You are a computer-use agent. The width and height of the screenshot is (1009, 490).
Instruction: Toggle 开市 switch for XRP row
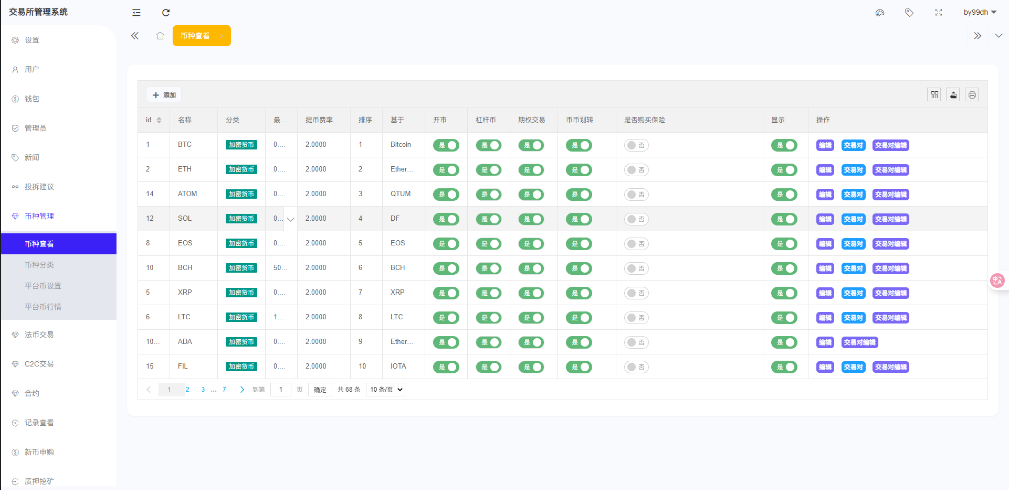pos(446,293)
